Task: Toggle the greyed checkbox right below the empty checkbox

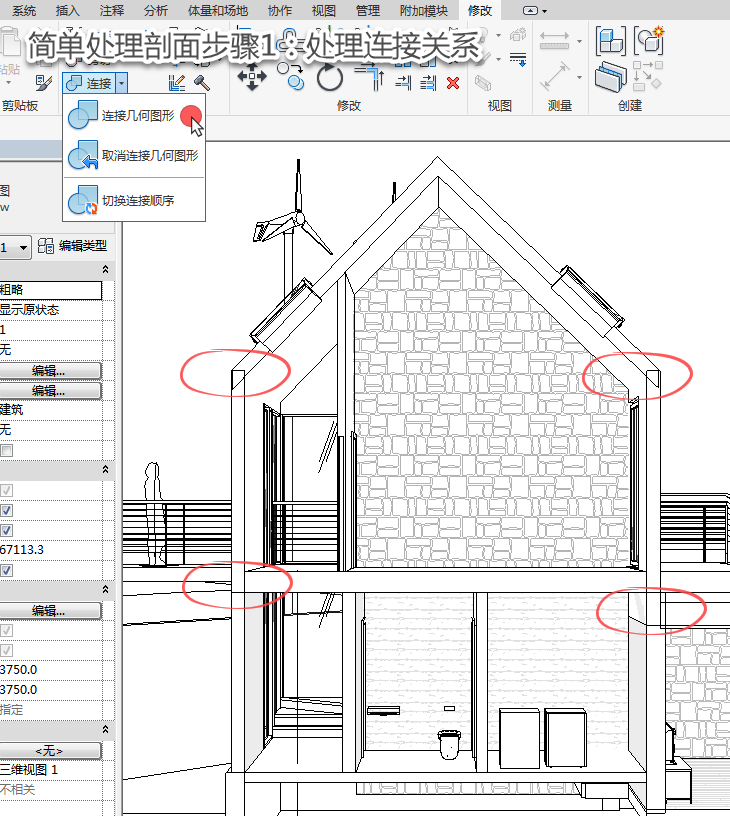Action: coord(6,490)
